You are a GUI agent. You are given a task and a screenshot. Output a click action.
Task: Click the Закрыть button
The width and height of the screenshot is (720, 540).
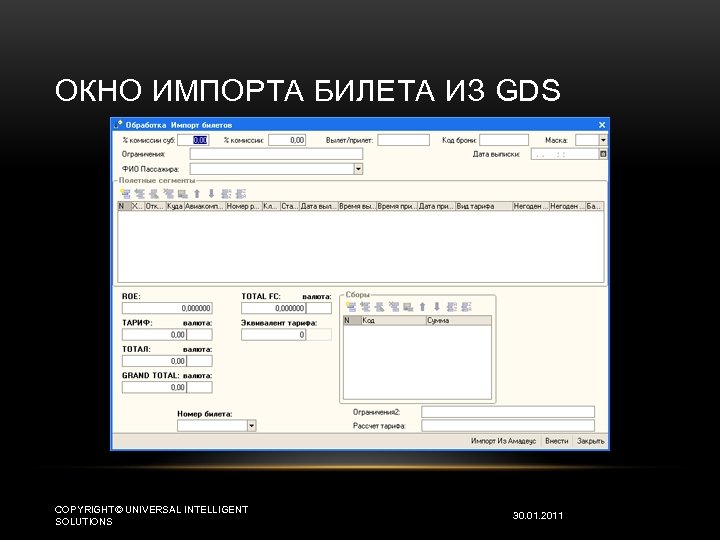[x=591, y=441]
